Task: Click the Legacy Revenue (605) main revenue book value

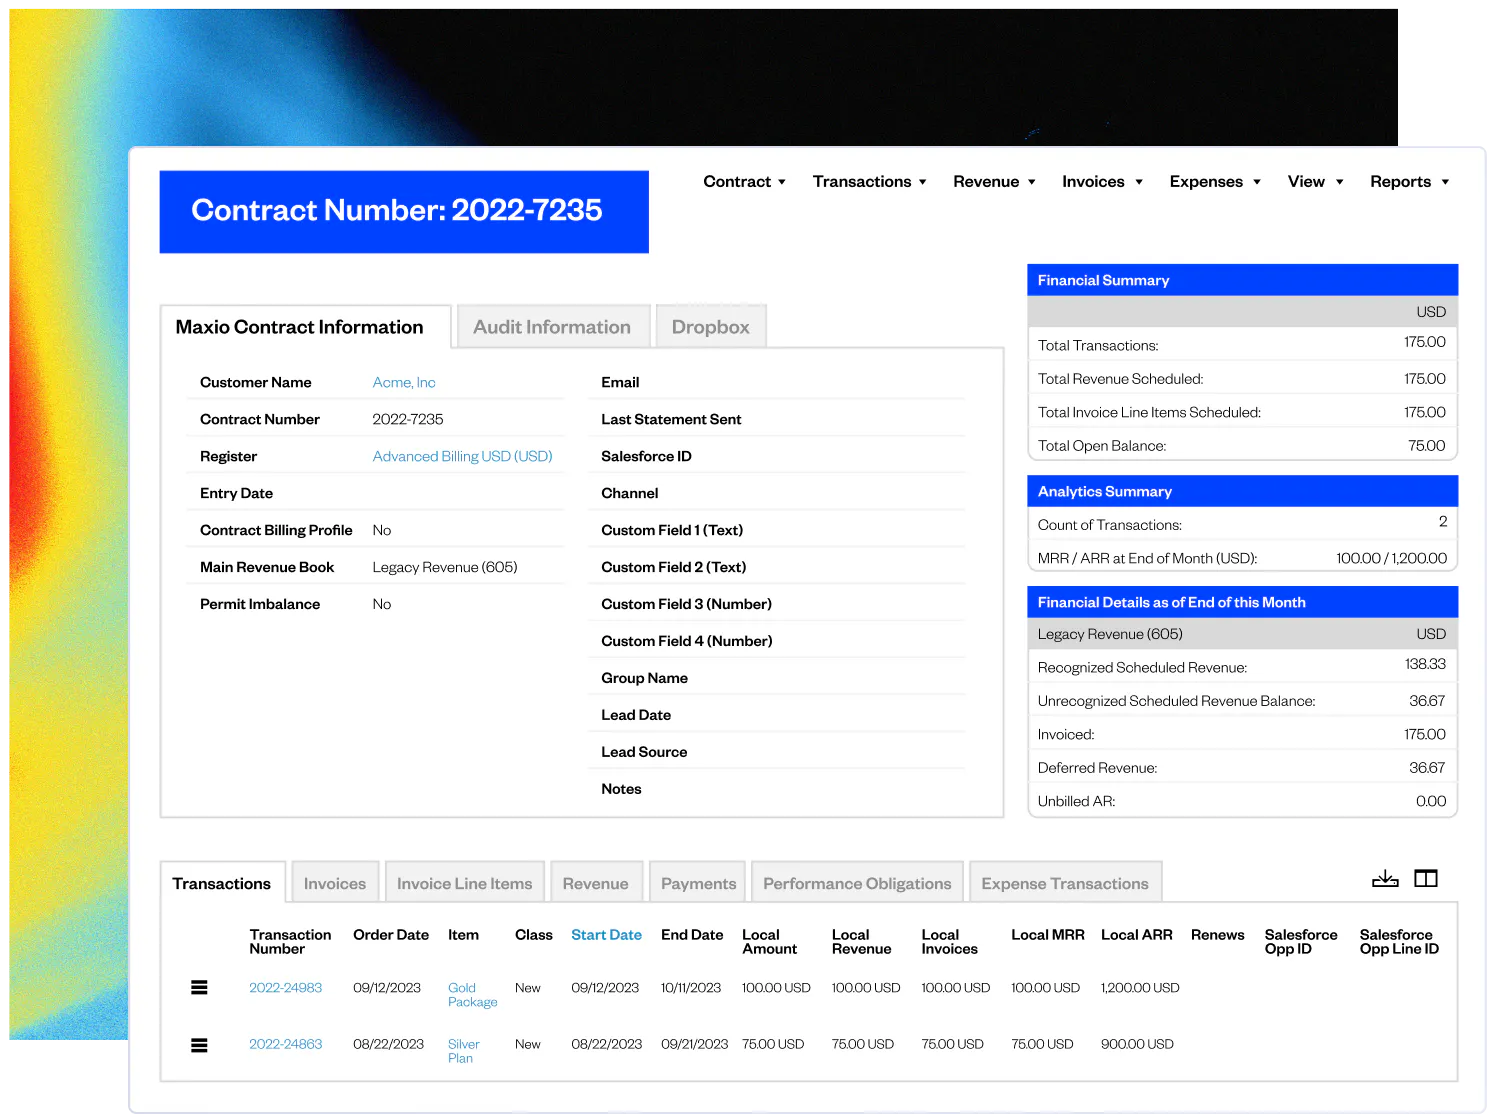Action: coord(445,568)
